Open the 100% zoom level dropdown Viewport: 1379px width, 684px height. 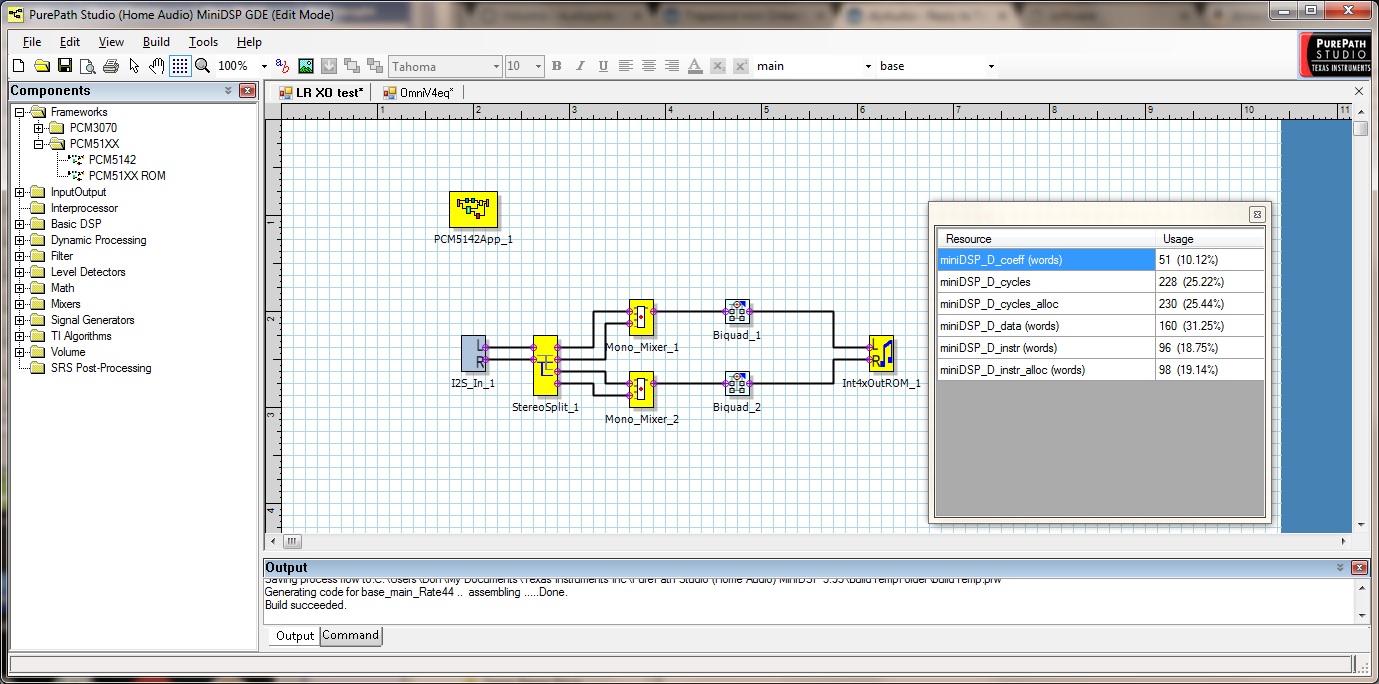[264, 66]
